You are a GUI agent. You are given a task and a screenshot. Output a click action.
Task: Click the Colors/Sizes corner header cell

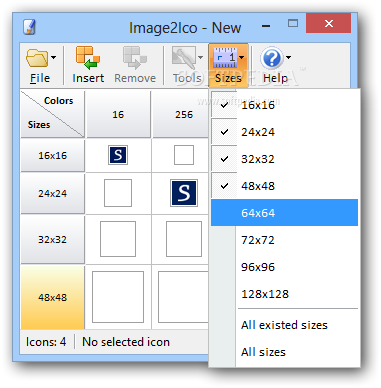coord(53,113)
